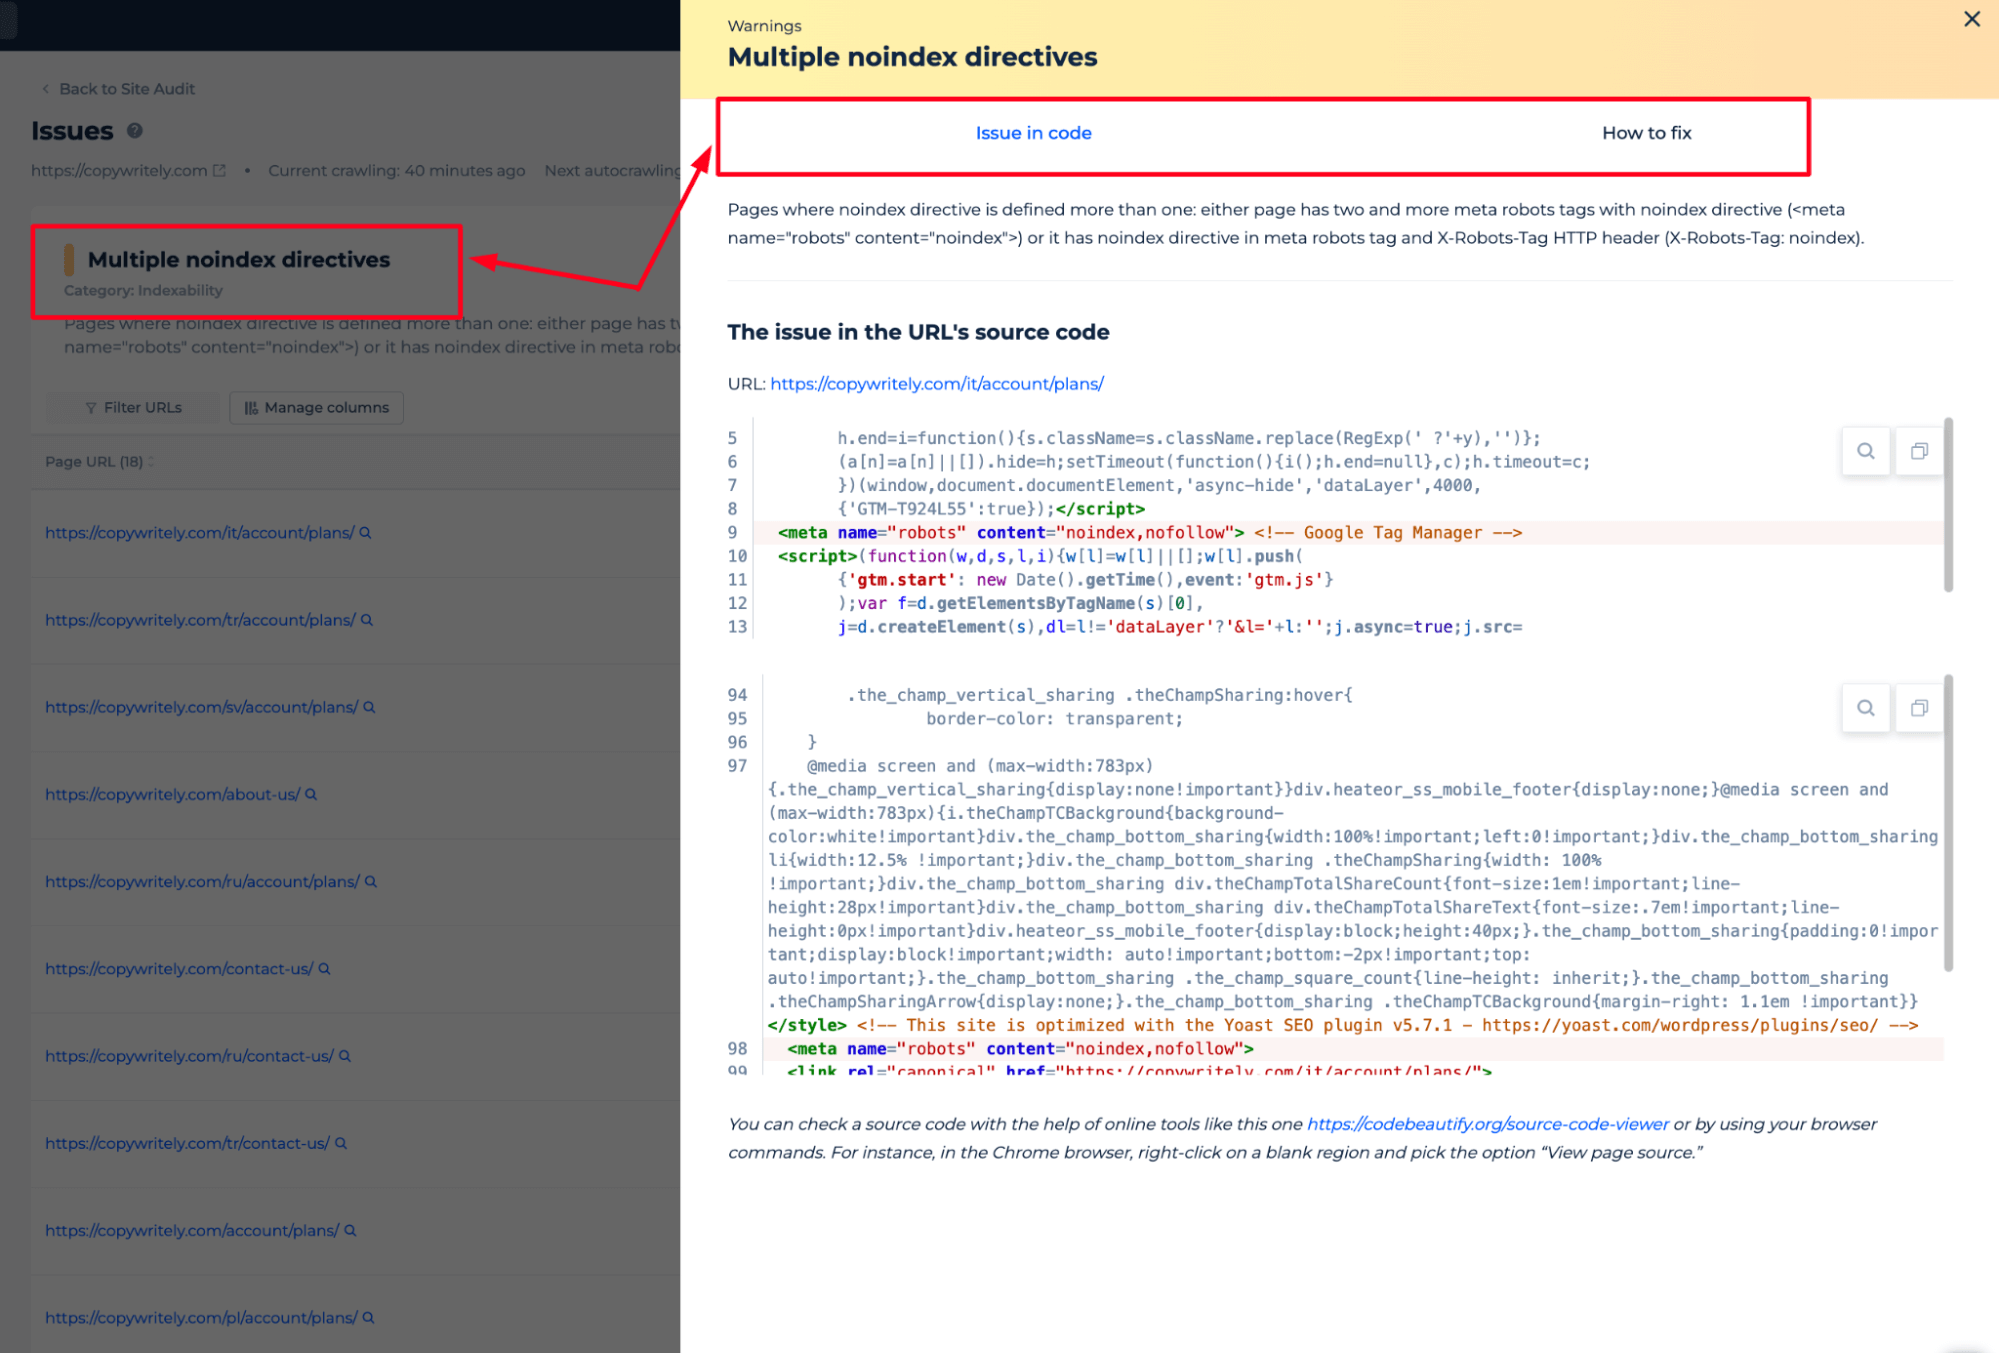The height and width of the screenshot is (1353, 1999).
Task: Open the How to fix tab
Action: point(1646,133)
